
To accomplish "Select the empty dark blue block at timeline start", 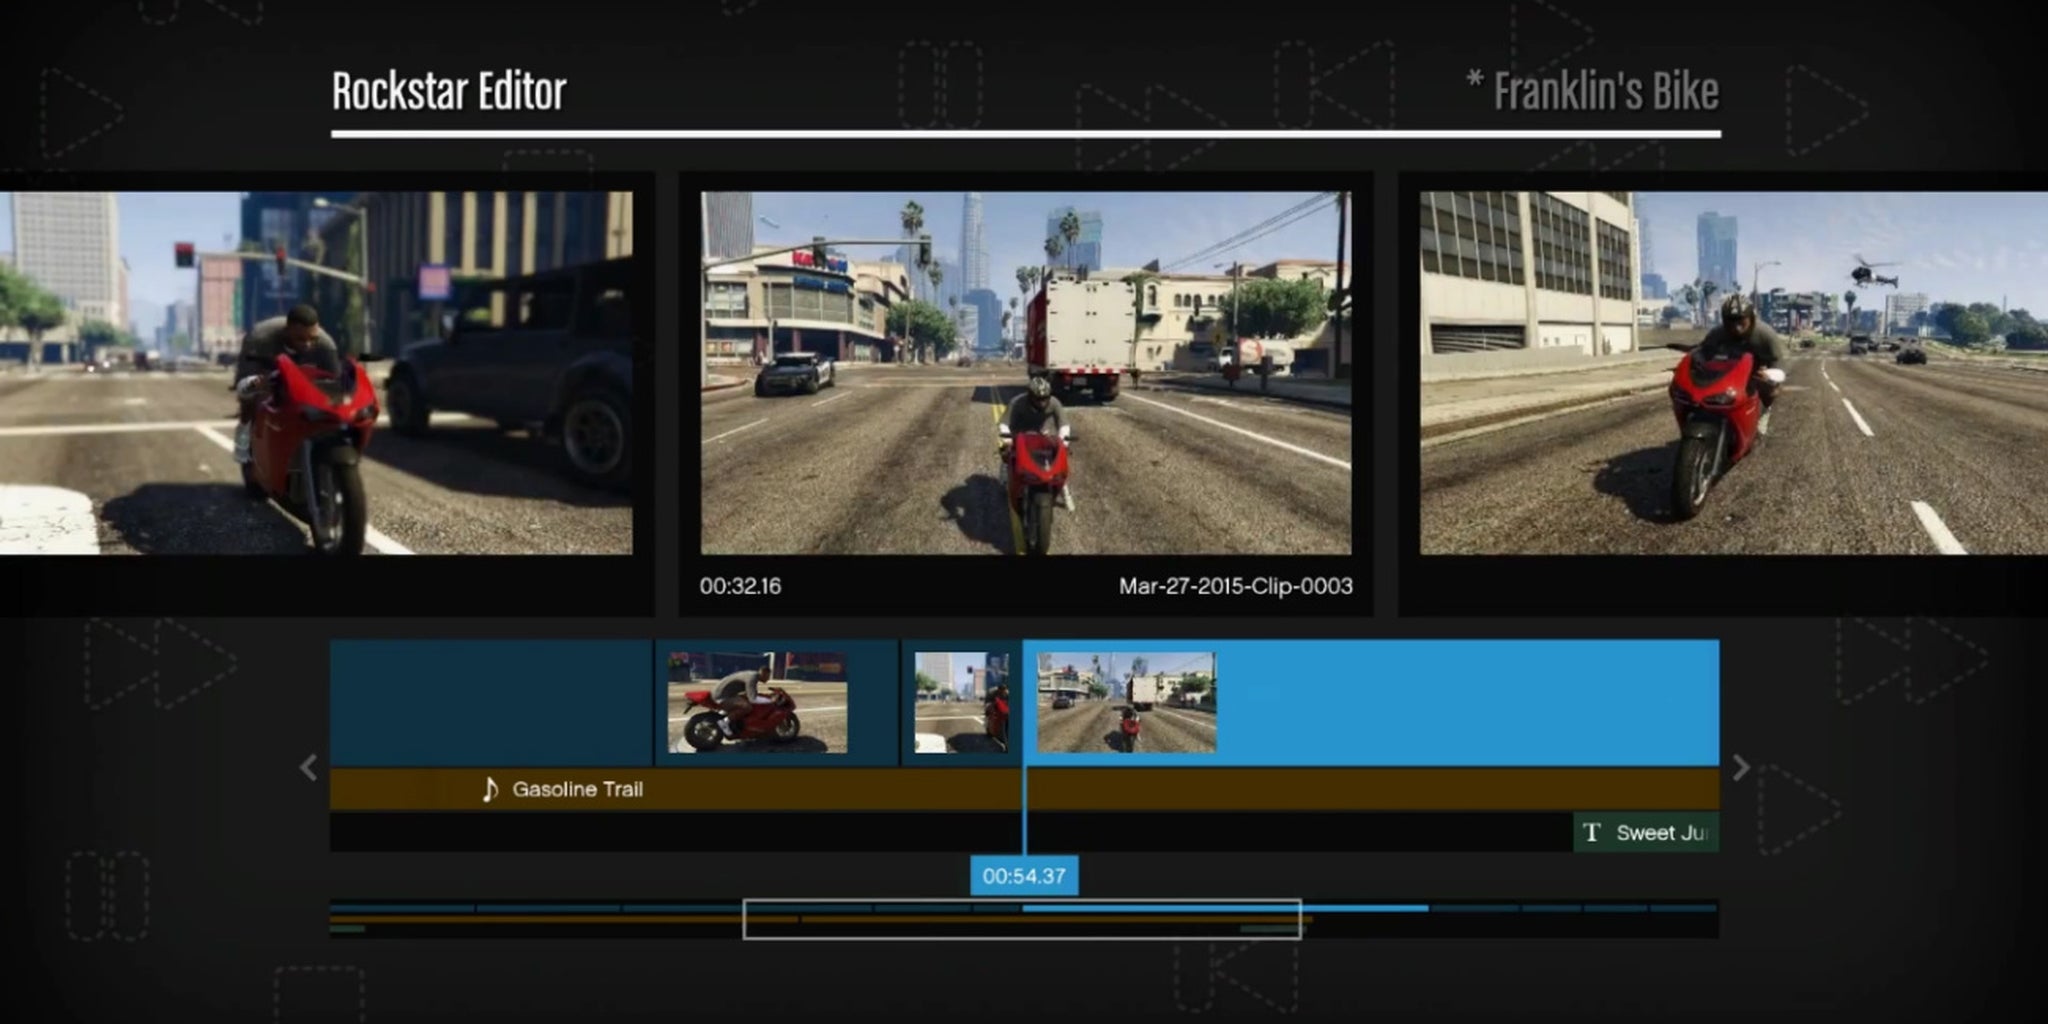I will [x=490, y=703].
